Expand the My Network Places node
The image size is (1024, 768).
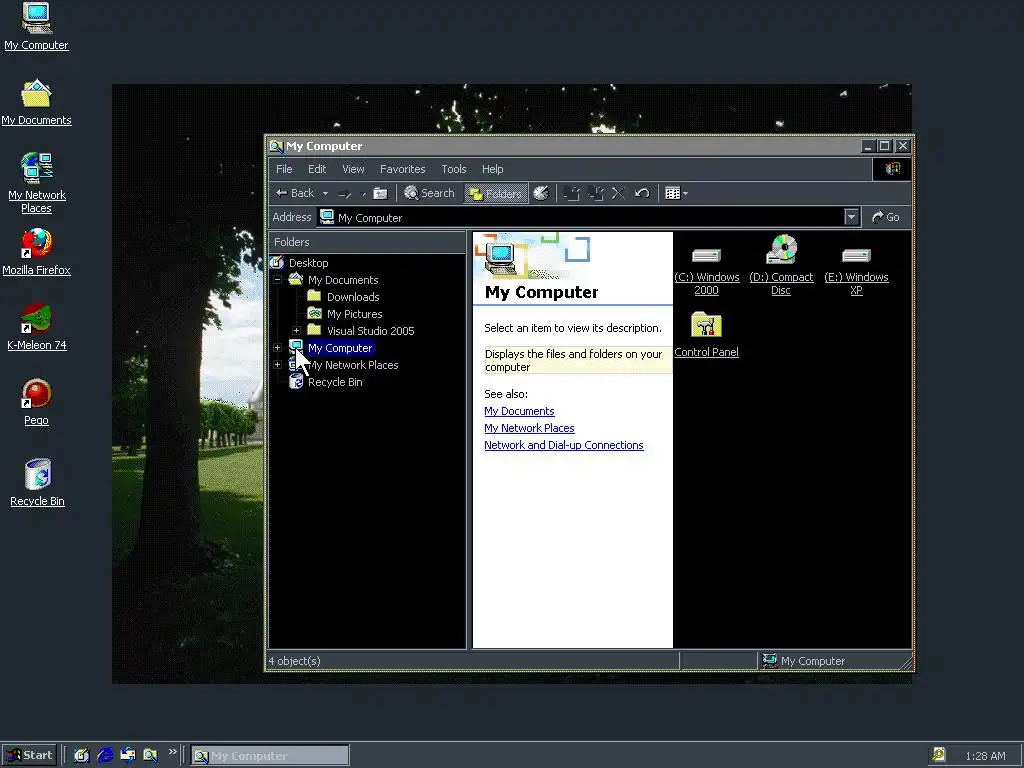coord(278,365)
